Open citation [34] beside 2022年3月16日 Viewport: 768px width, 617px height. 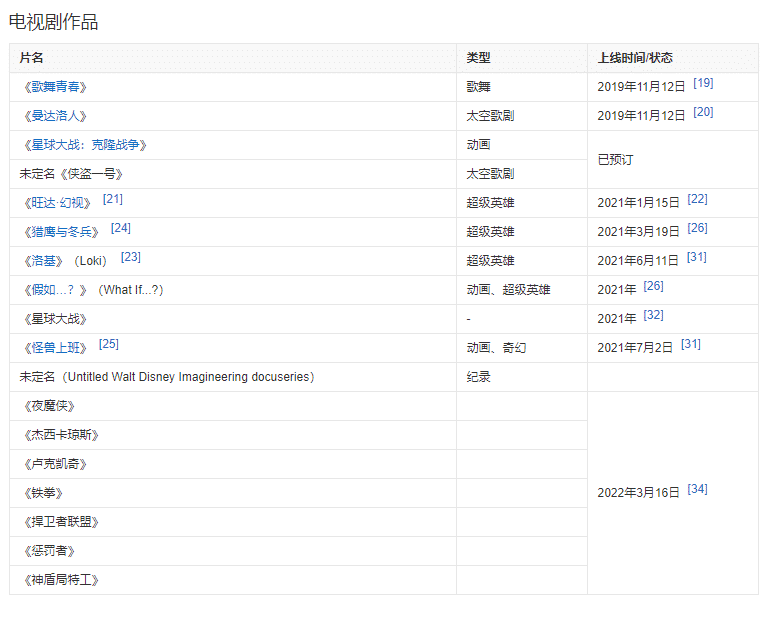pos(697,489)
